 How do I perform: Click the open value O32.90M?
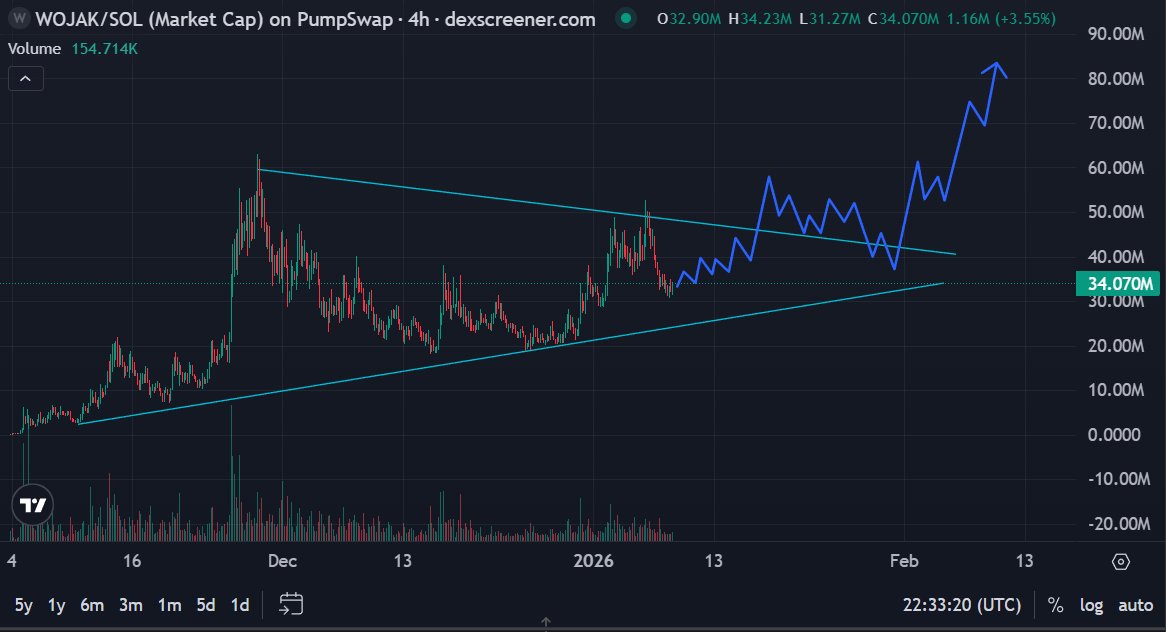[x=689, y=19]
